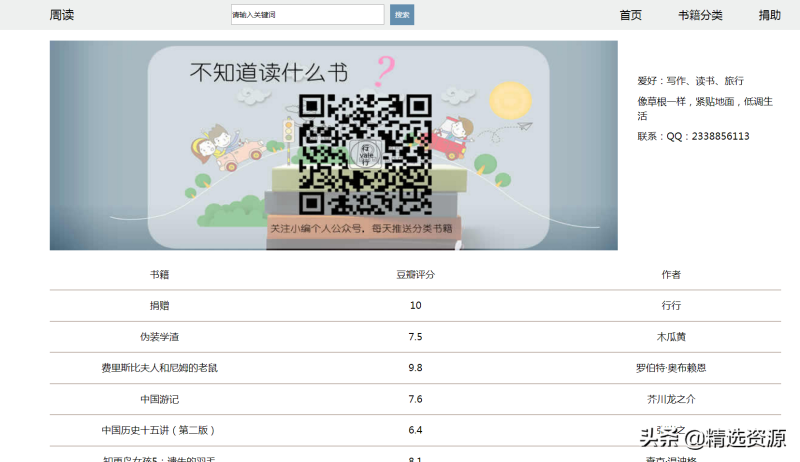Viewport: 800px width, 462px height.
Task: Click the QR code banner image
Action: click(334, 145)
